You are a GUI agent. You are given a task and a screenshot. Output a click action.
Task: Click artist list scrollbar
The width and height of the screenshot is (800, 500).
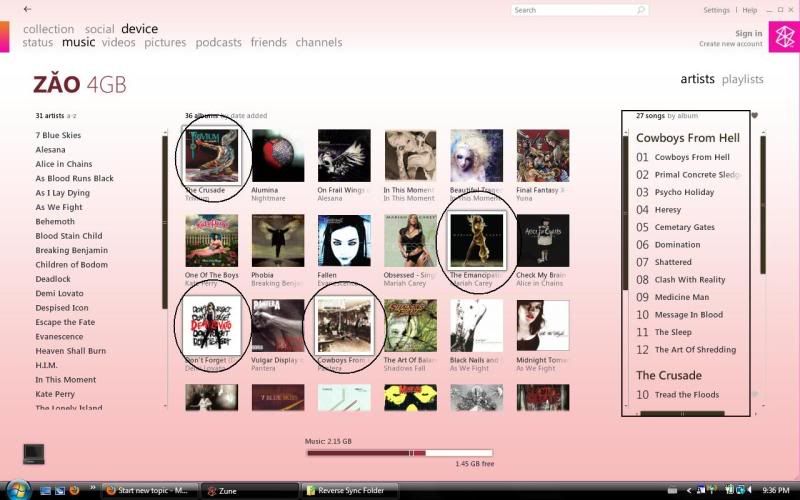pos(165,222)
